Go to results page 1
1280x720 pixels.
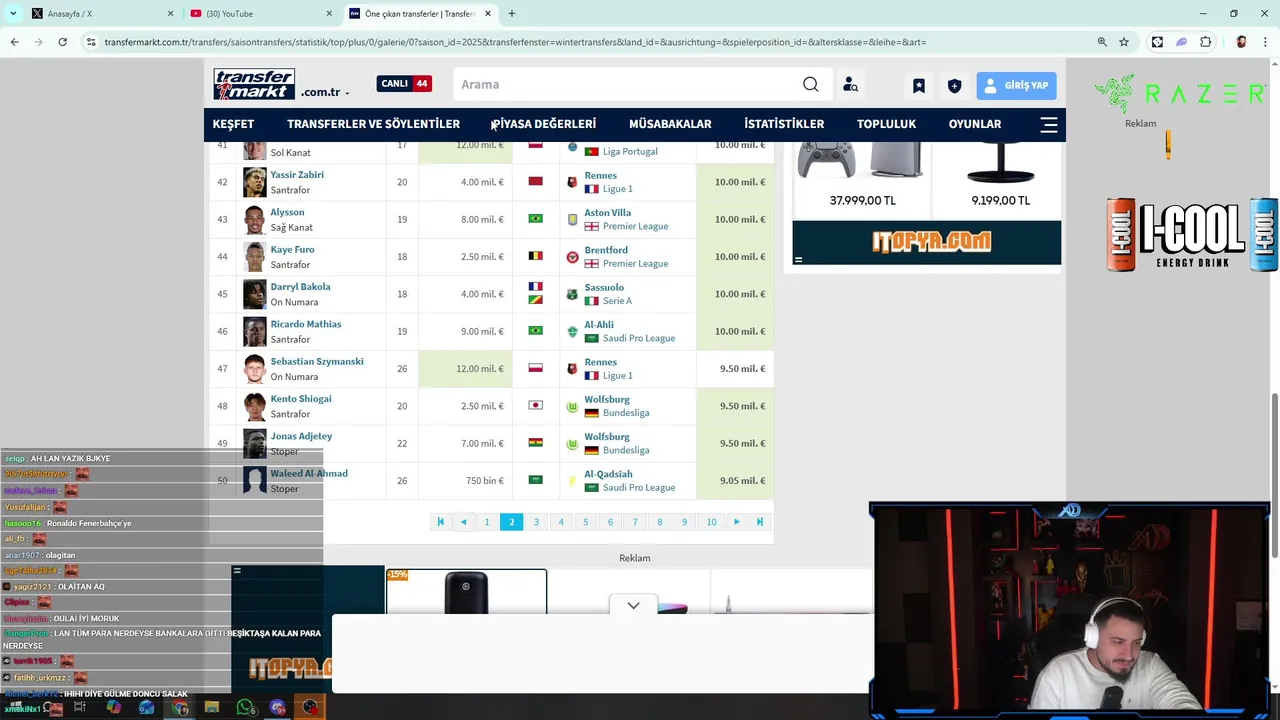487,522
